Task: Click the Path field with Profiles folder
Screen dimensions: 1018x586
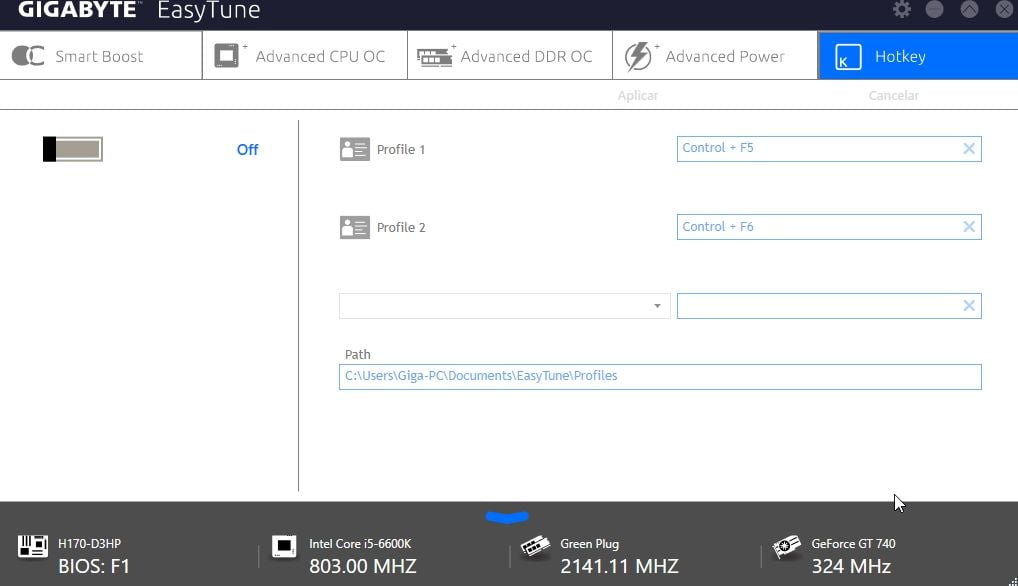Action: click(660, 377)
